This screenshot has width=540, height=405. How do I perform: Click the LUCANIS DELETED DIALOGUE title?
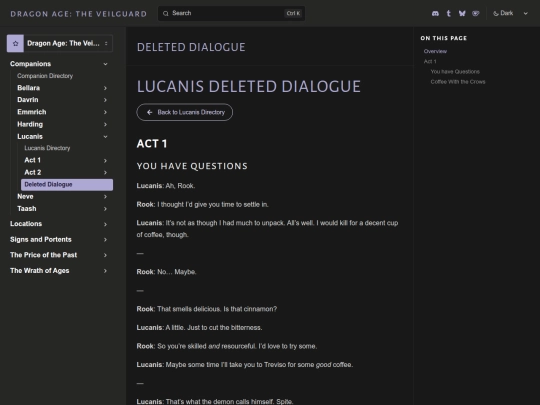[249, 86]
